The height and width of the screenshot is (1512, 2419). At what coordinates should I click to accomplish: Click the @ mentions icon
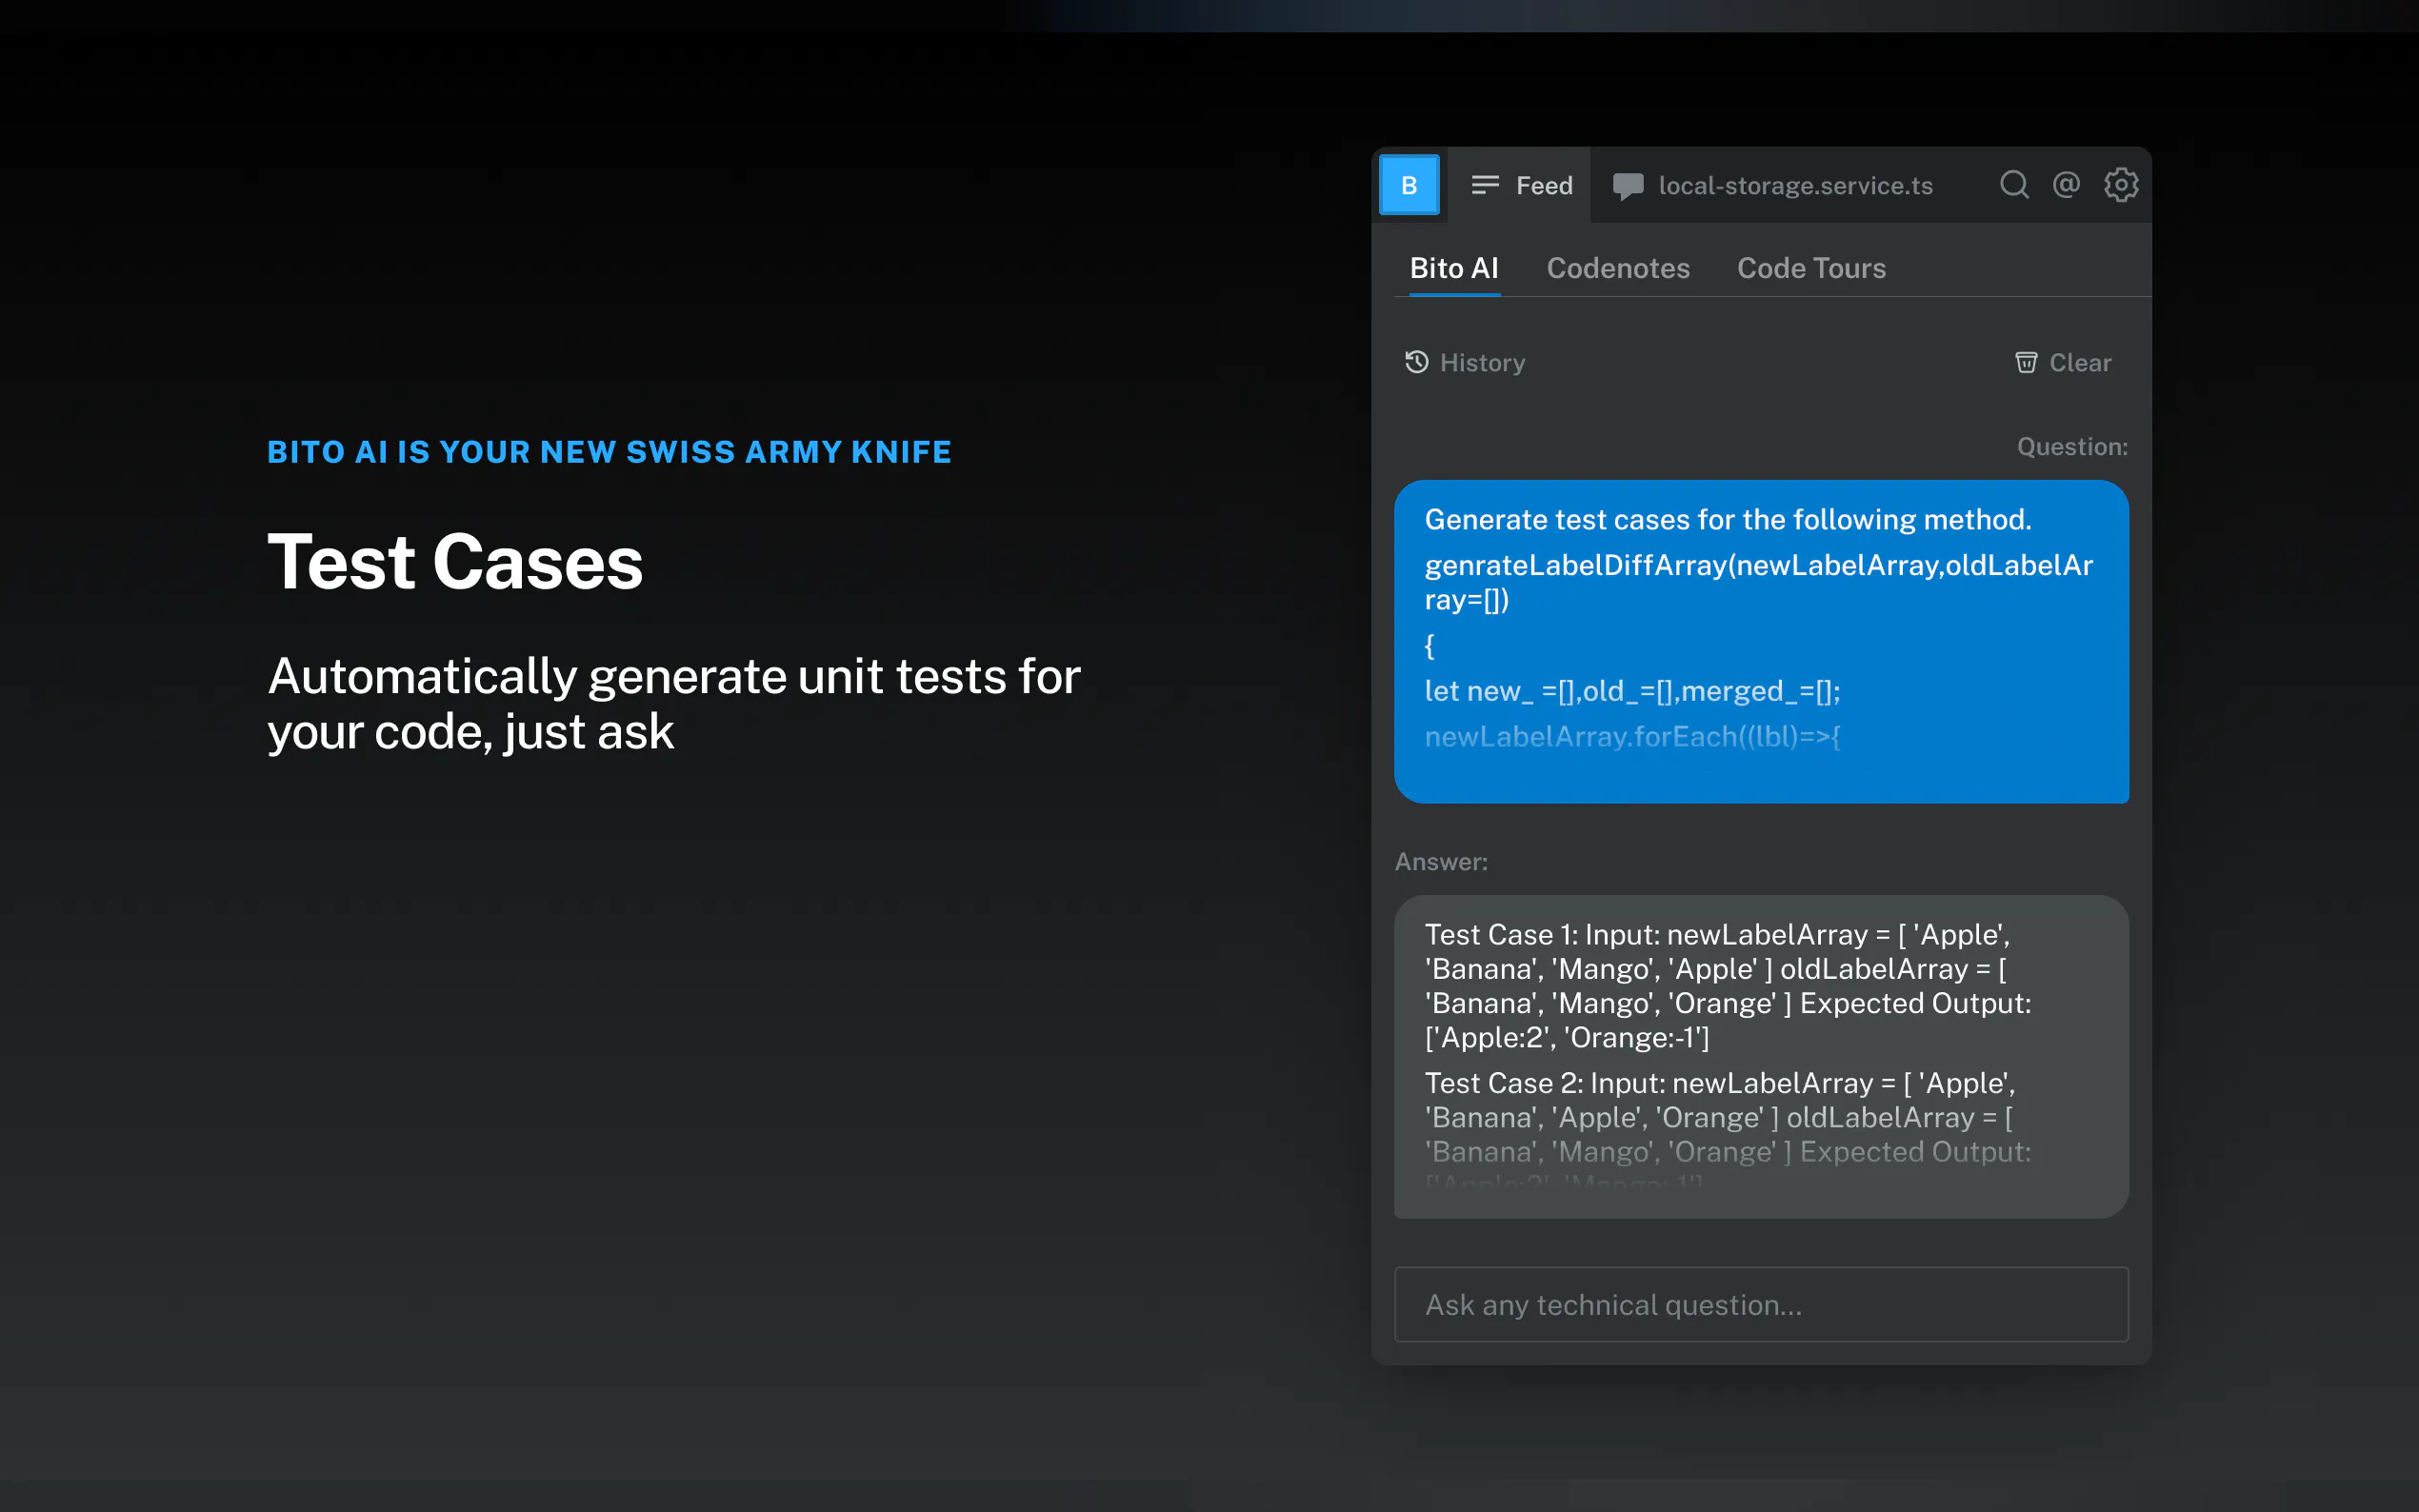(x=2066, y=185)
